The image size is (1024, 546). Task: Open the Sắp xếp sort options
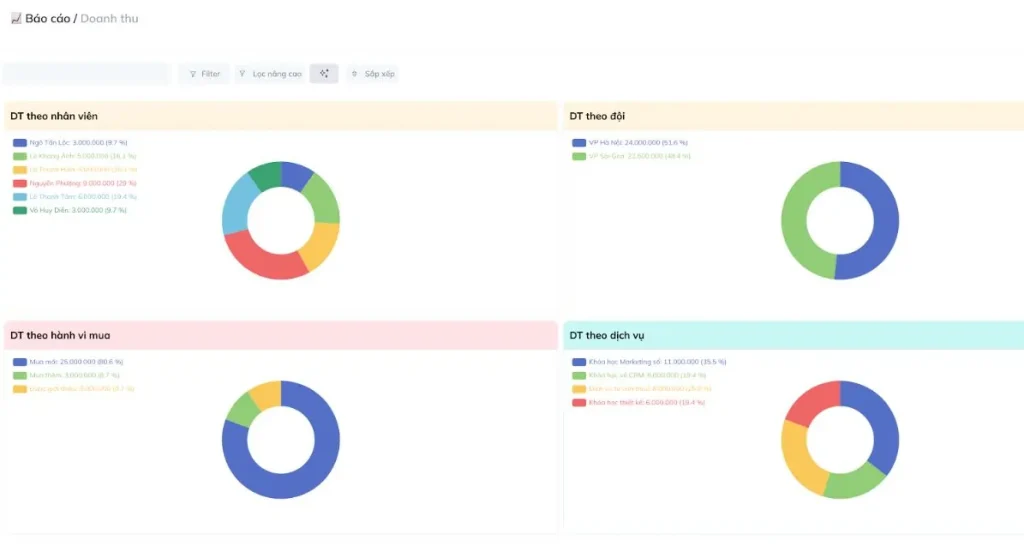(x=372, y=74)
